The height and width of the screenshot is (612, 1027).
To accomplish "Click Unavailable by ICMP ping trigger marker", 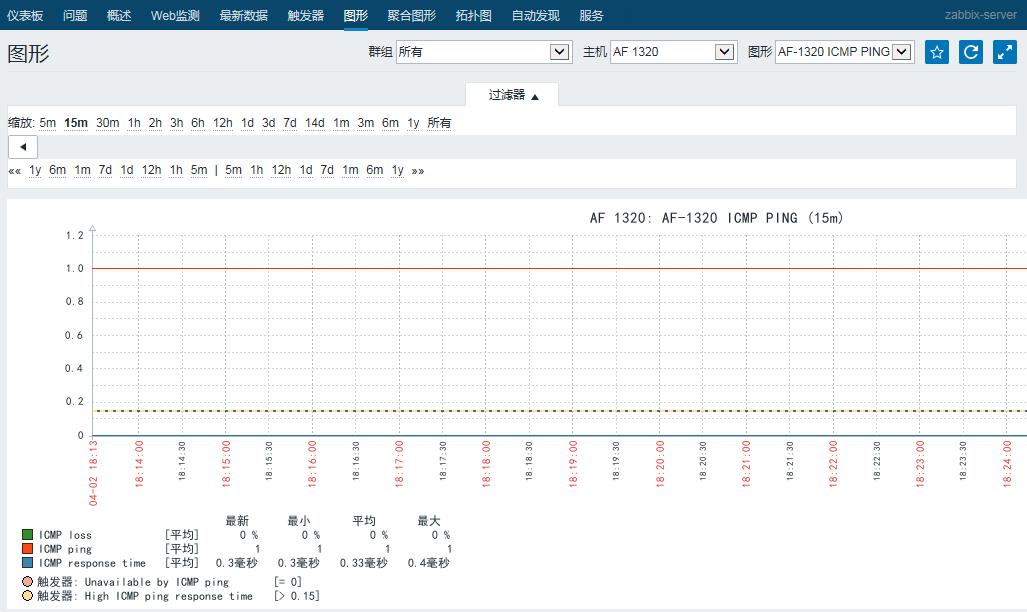I will point(28,582).
